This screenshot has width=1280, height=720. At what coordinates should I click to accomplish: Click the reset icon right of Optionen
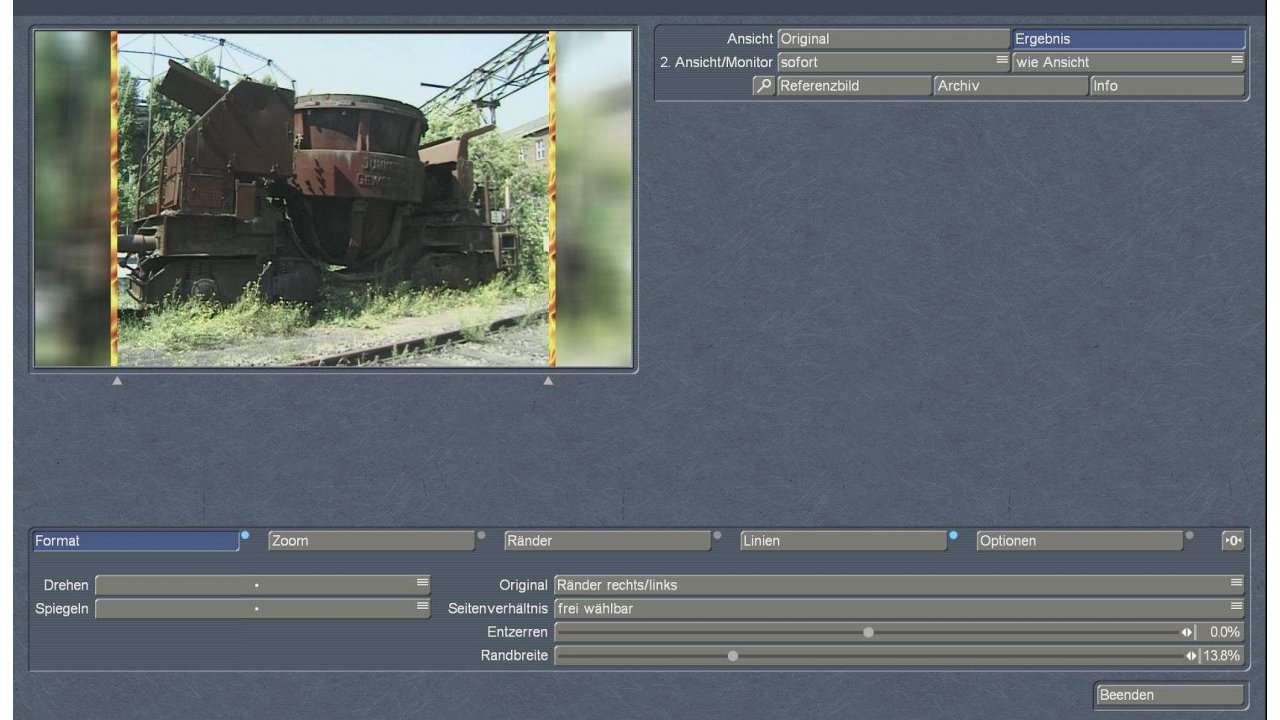tap(1233, 541)
